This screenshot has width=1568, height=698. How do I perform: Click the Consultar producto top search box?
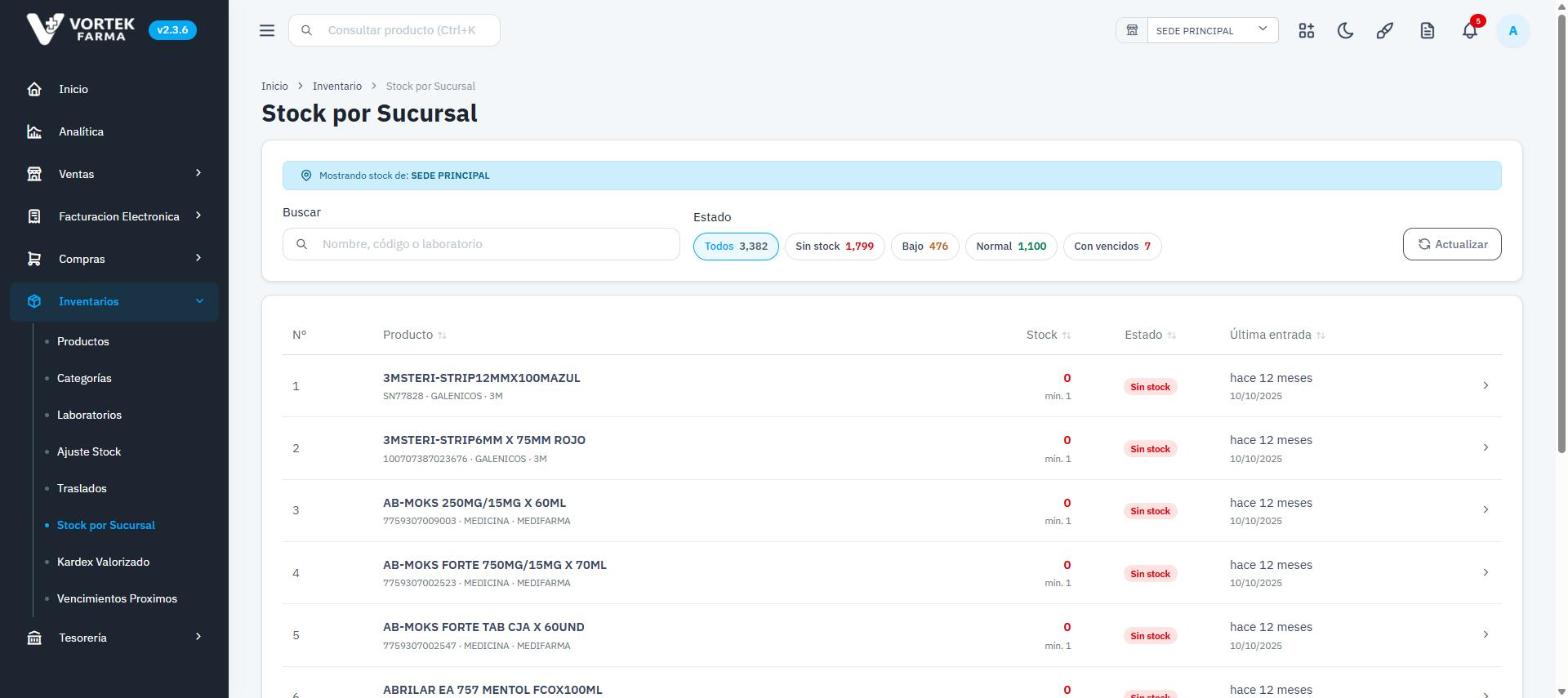click(x=394, y=30)
